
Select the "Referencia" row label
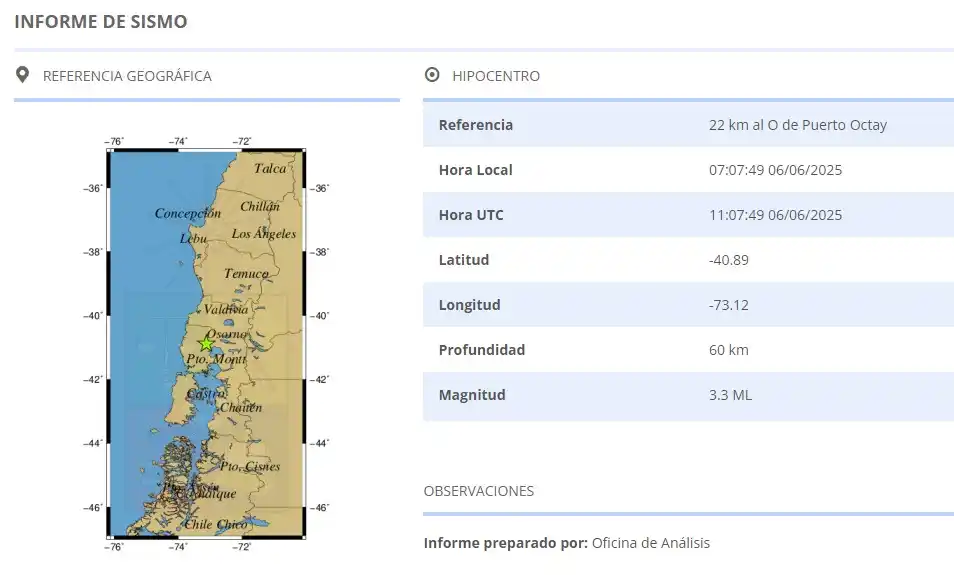(476, 125)
